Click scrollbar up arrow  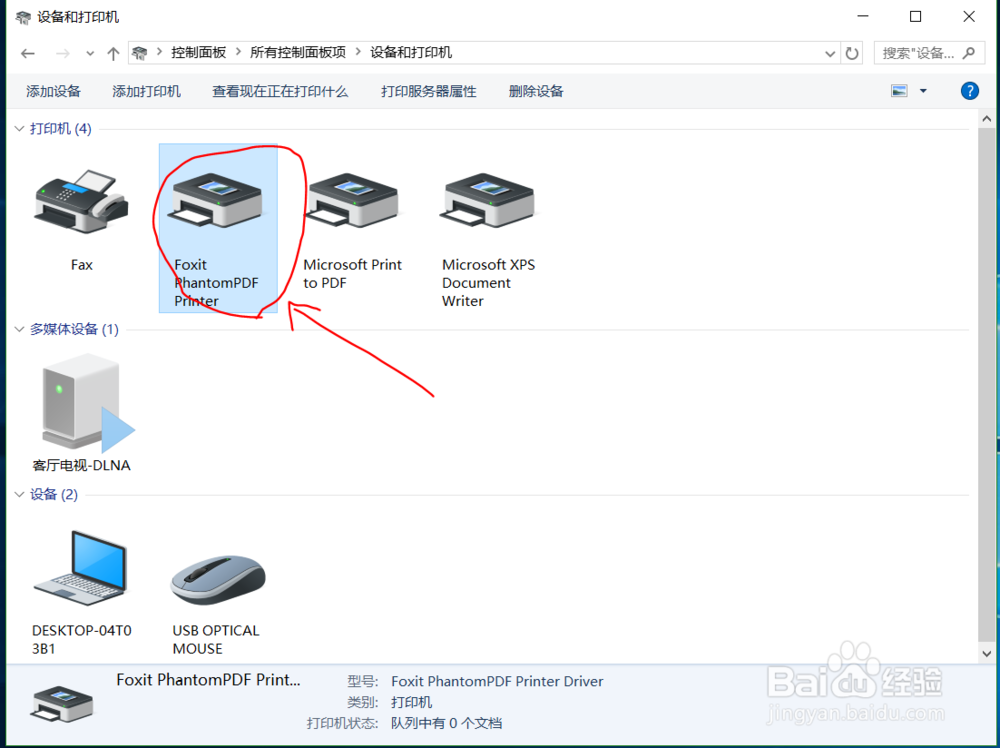(987, 119)
